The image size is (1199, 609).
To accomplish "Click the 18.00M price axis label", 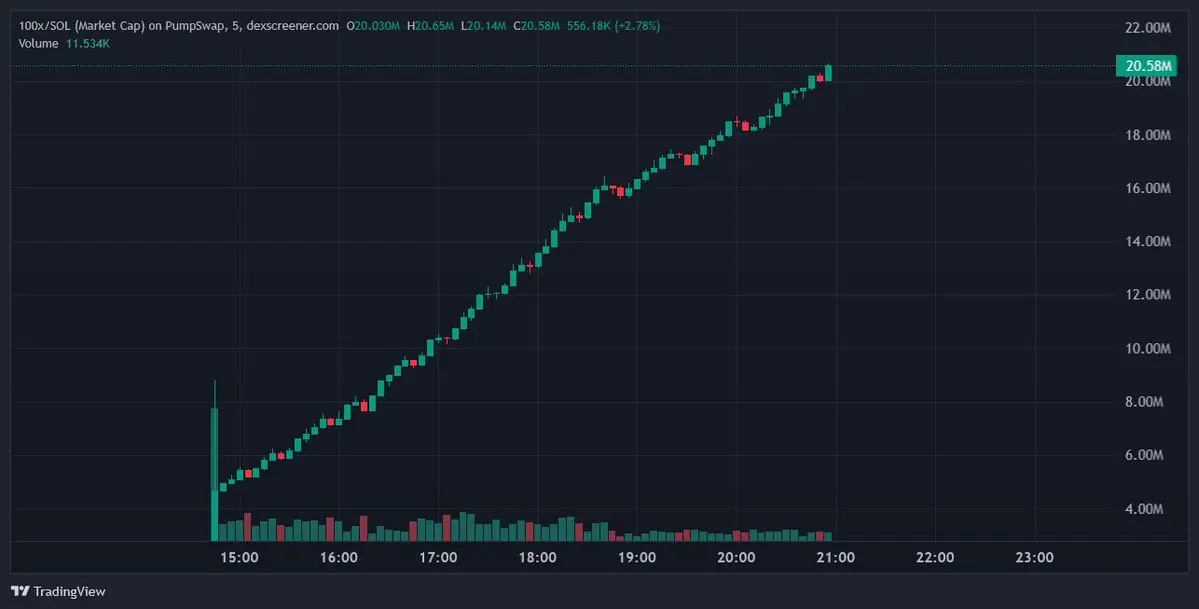I will coord(1148,135).
